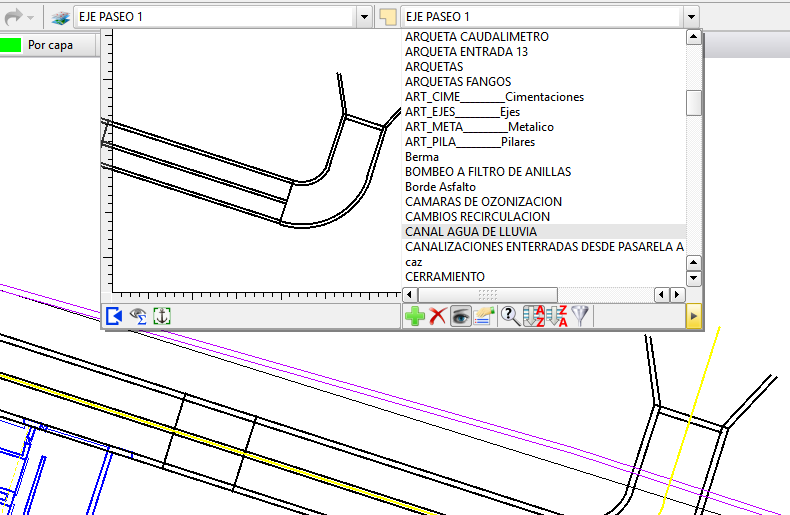Click the magnifier question search icon

[510, 316]
